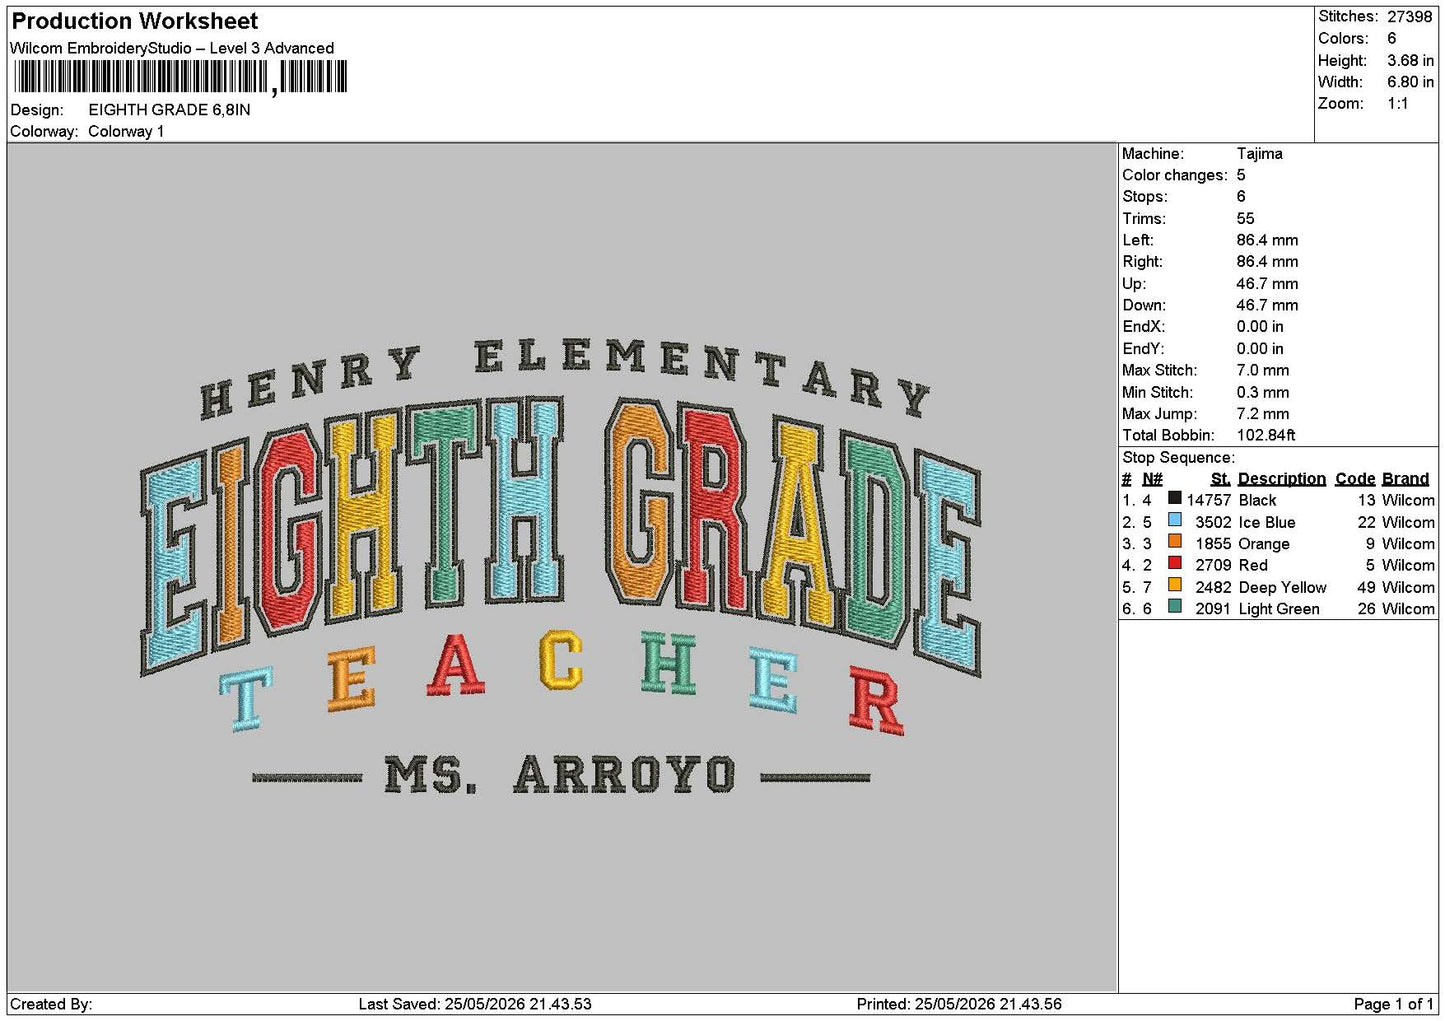Viewport: 1445px width, 1021px height.
Task: Click the Stops value 6
Action: [x=1241, y=197]
